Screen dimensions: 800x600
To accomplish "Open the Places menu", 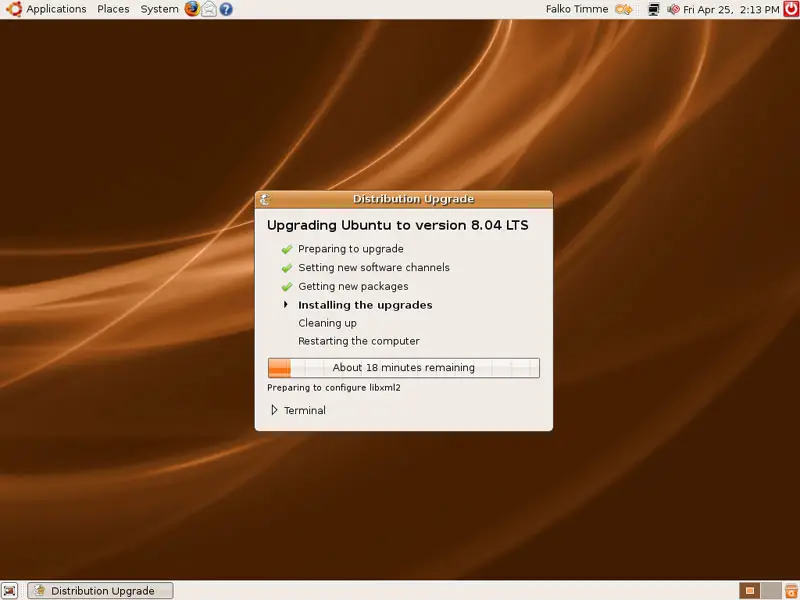I will click(x=113, y=9).
